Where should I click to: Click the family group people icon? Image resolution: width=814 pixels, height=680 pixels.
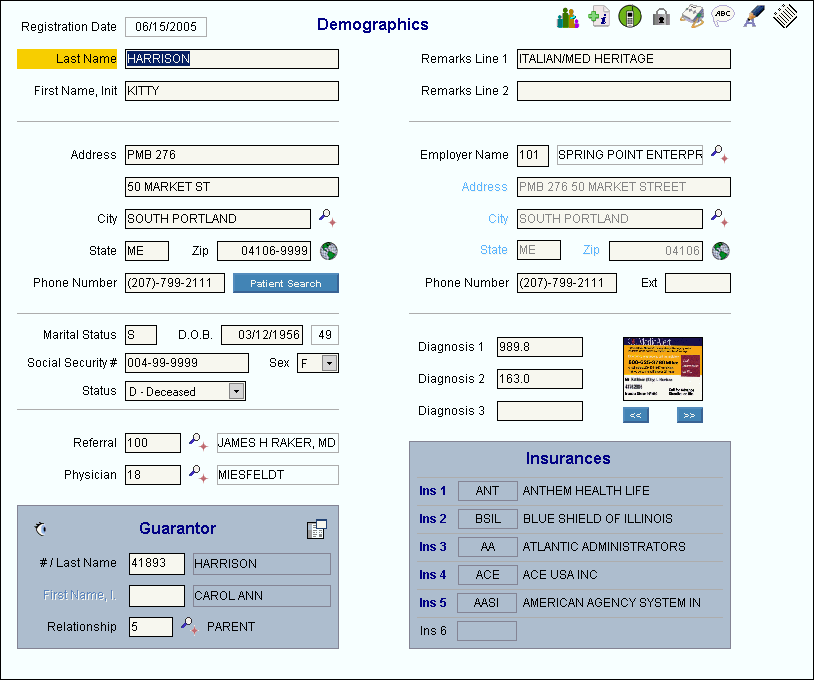567,18
